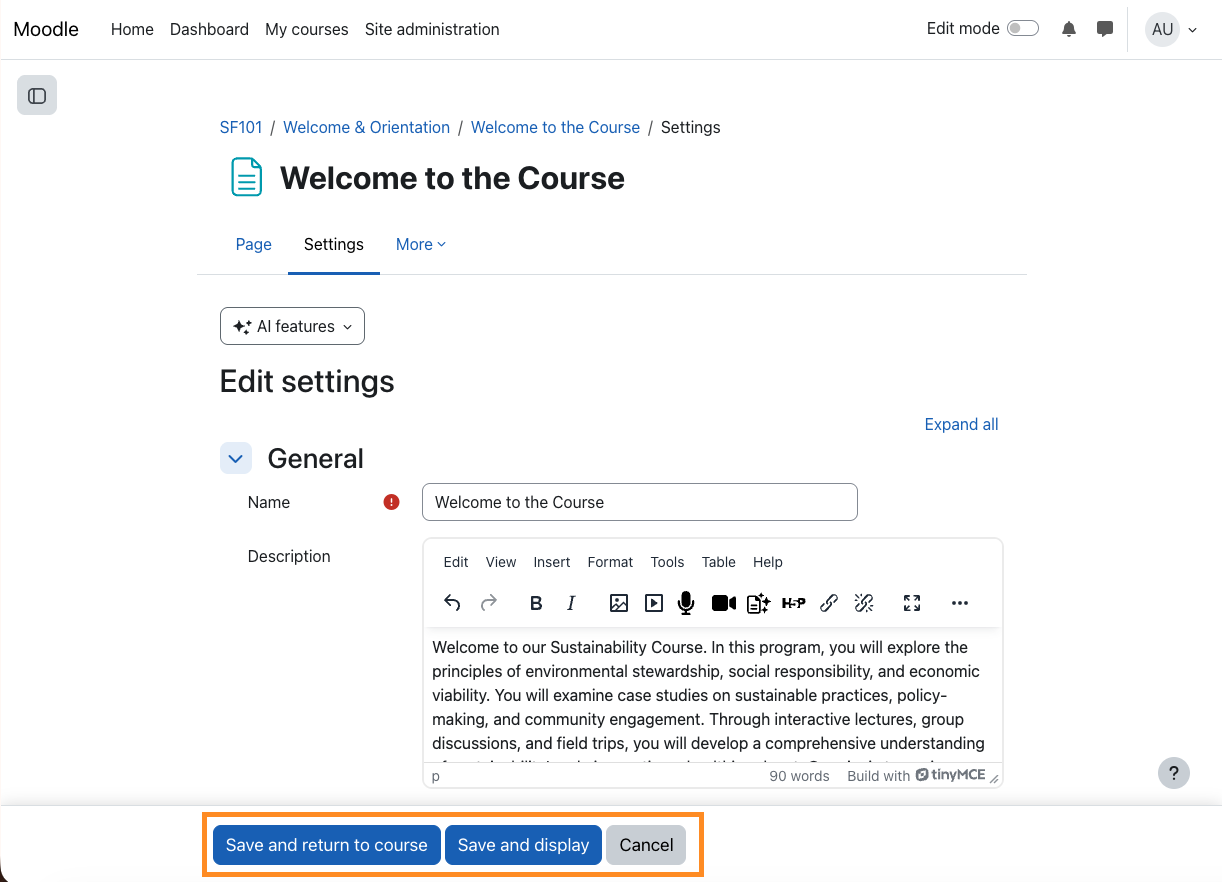Toggle Edit mode switch on
Viewport: 1222px width, 882px height.
[1022, 29]
